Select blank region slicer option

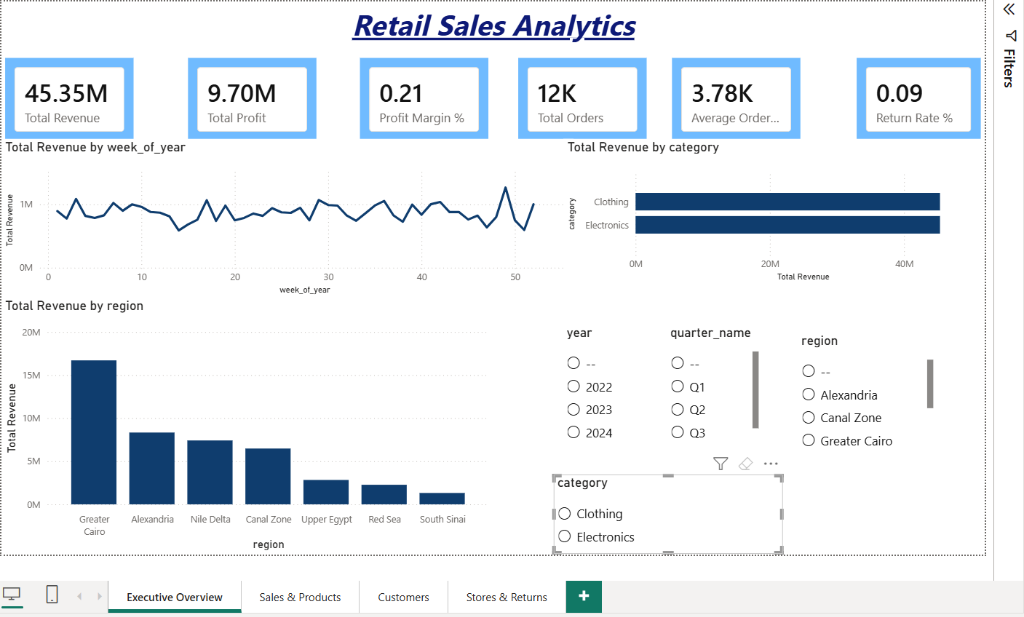808,371
